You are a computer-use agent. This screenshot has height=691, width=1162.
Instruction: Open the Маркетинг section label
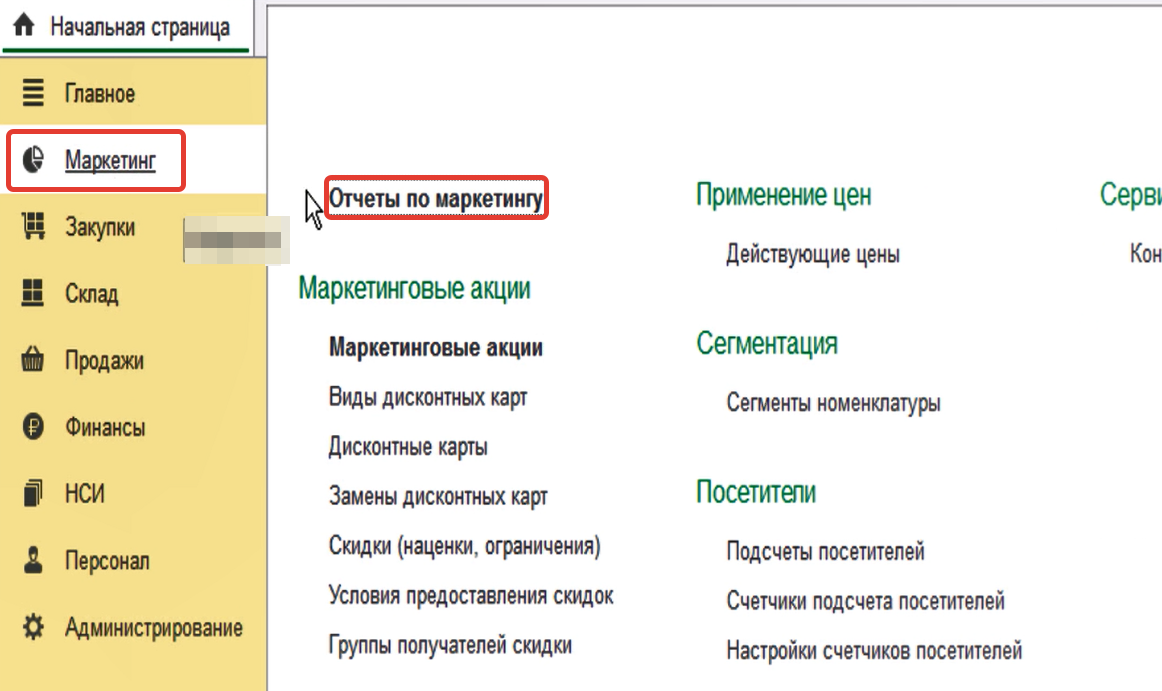110,160
